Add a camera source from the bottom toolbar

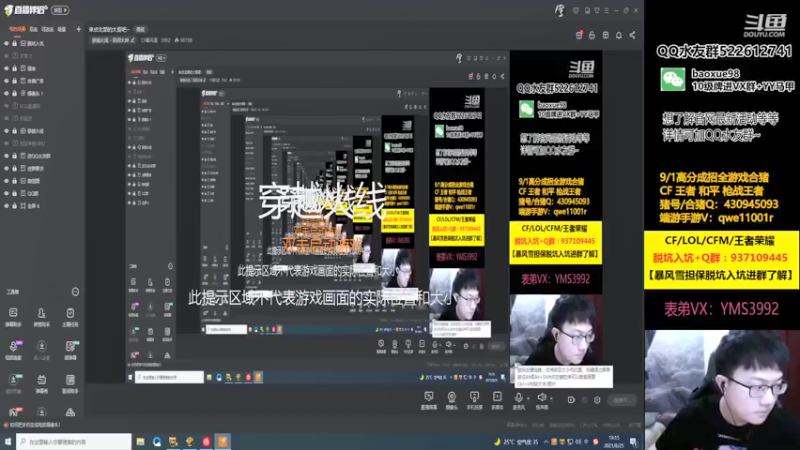[452, 400]
